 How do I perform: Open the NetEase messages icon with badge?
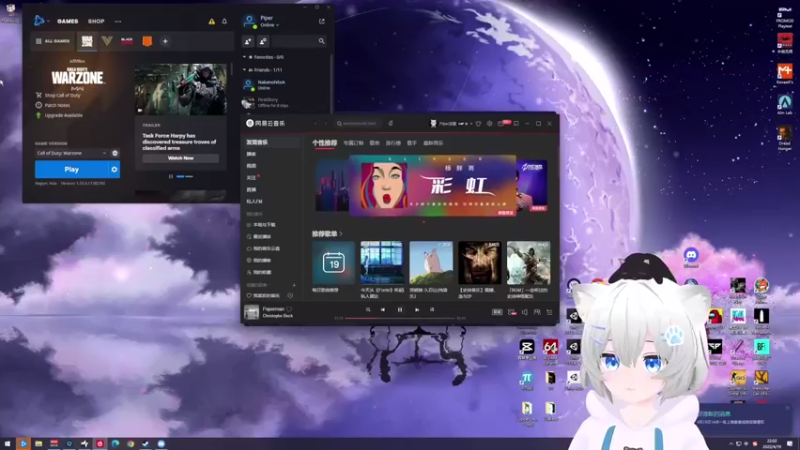point(502,123)
